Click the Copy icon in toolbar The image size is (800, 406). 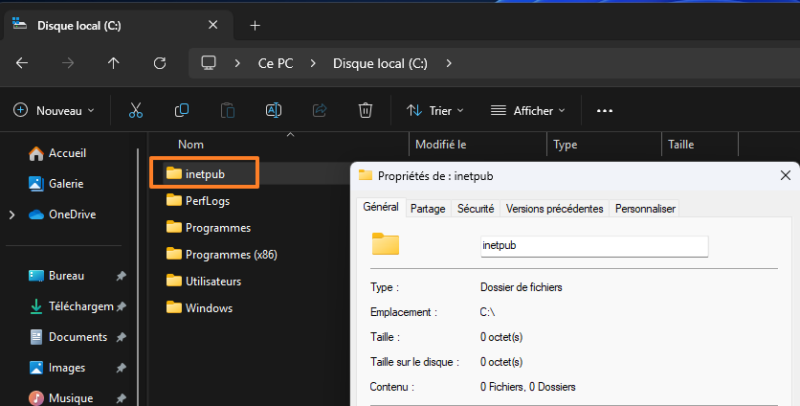pos(182,111)
